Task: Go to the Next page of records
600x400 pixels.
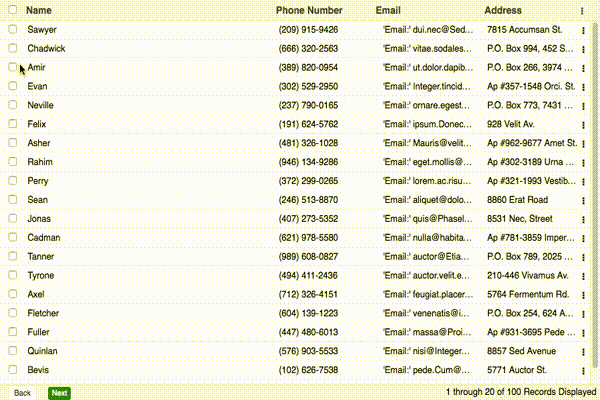Action: click(x=59, y=393)
